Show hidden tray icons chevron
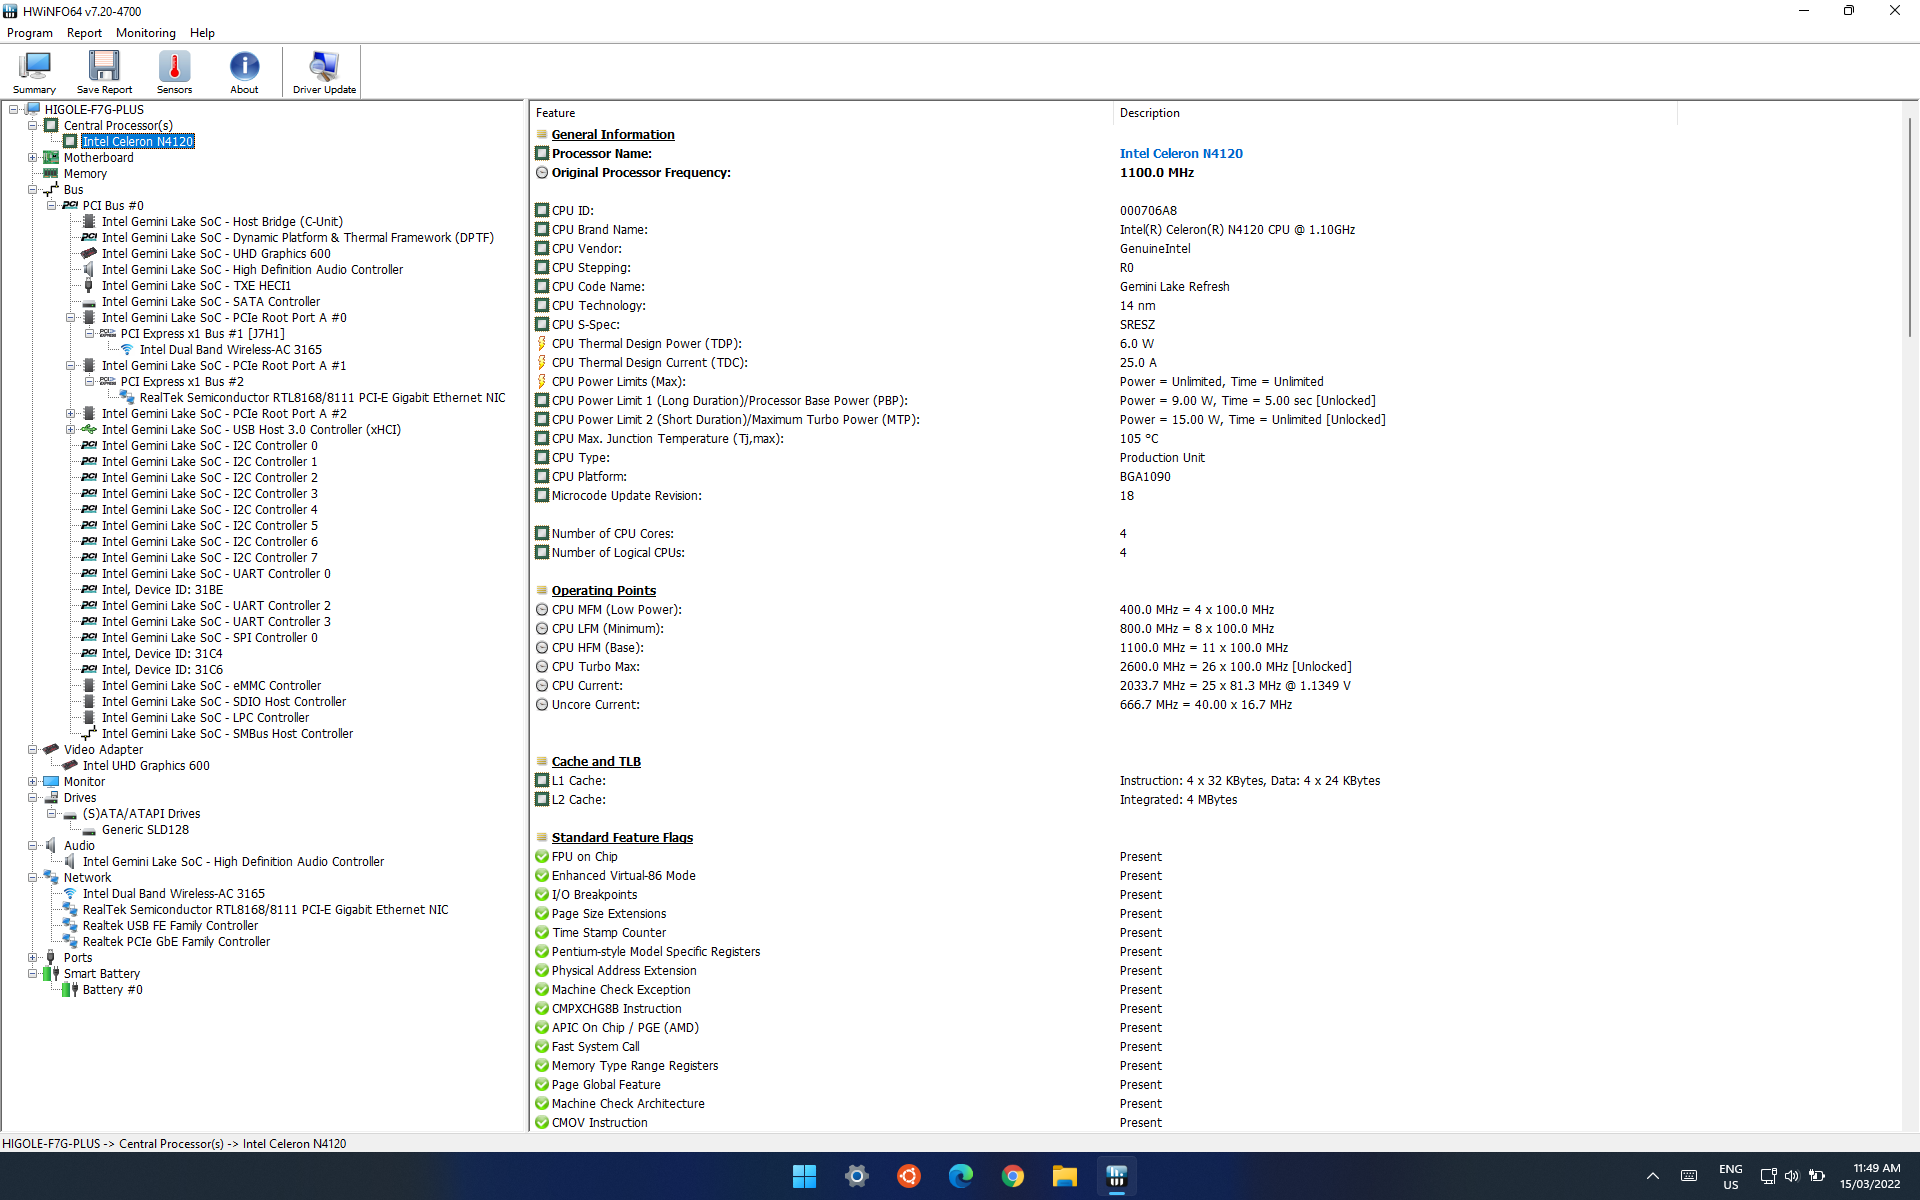 pos(1652,1176)
